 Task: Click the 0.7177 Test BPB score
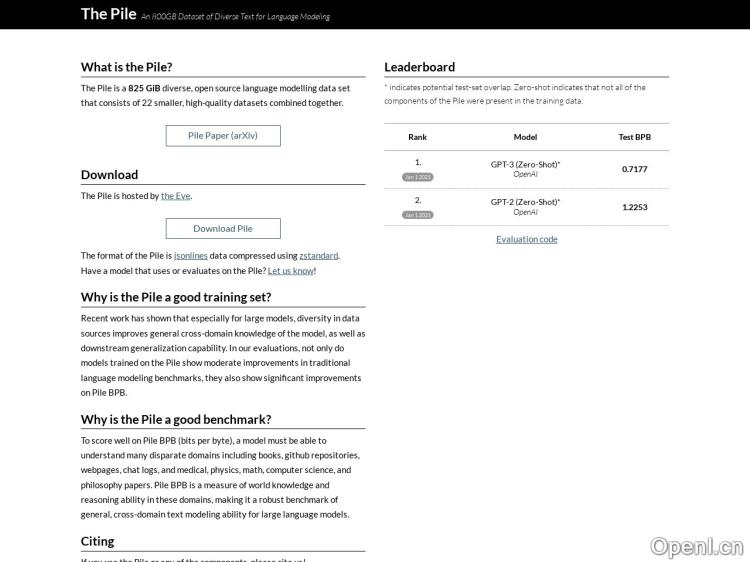(634, 169)
